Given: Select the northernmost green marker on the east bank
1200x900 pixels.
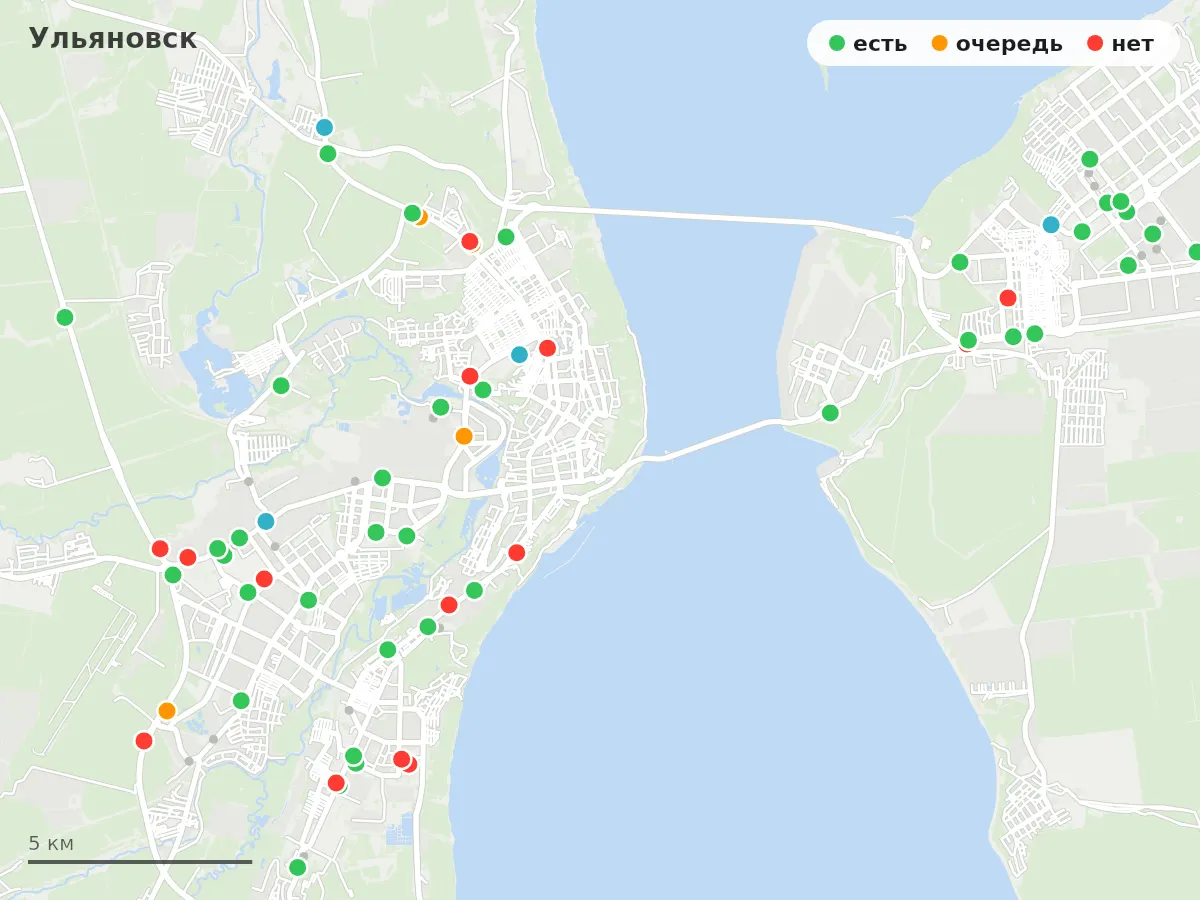Looking at the screenshot, I should (1090, 159).
